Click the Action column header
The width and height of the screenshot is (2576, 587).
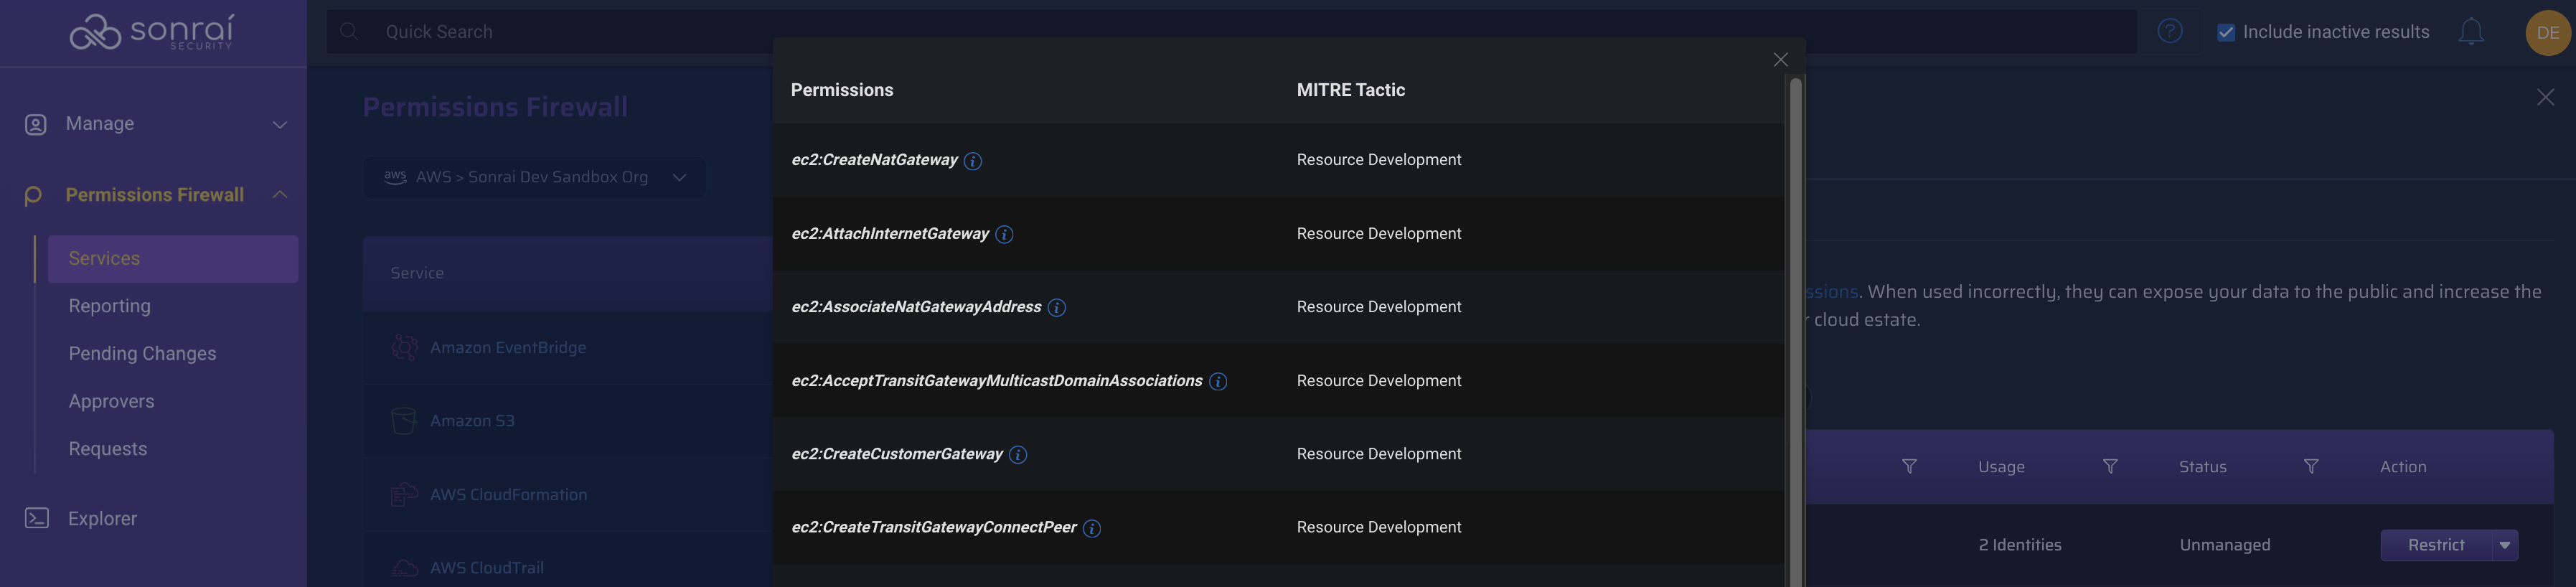[2402, 467]
